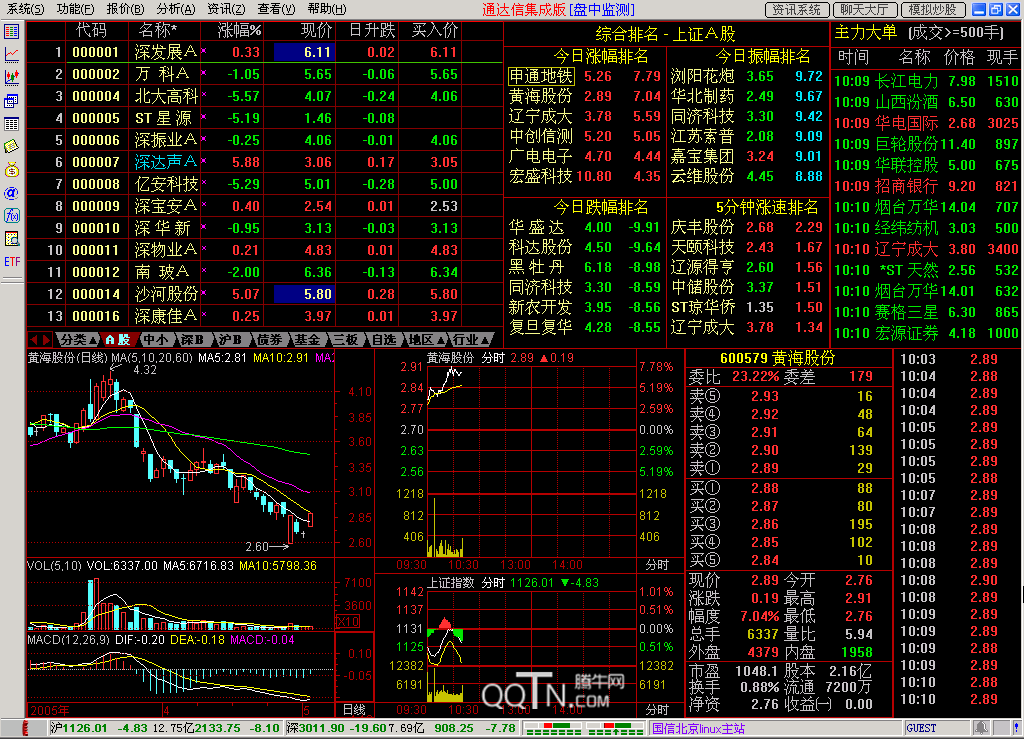Image resolution: width=1024 pixels, height=739 pixels.
Task: Click the red triangle marker on index chart
Action: pos(445,623)
